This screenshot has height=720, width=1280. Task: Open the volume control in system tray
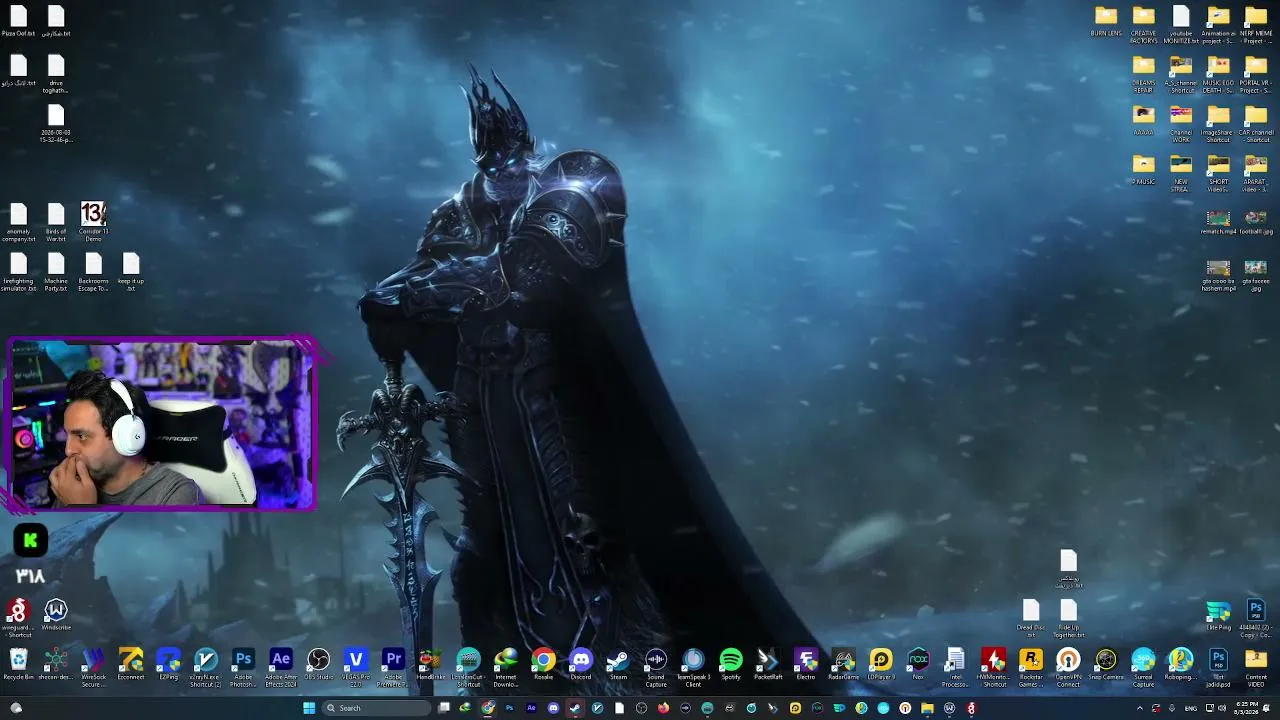[x=1220, y=708]
